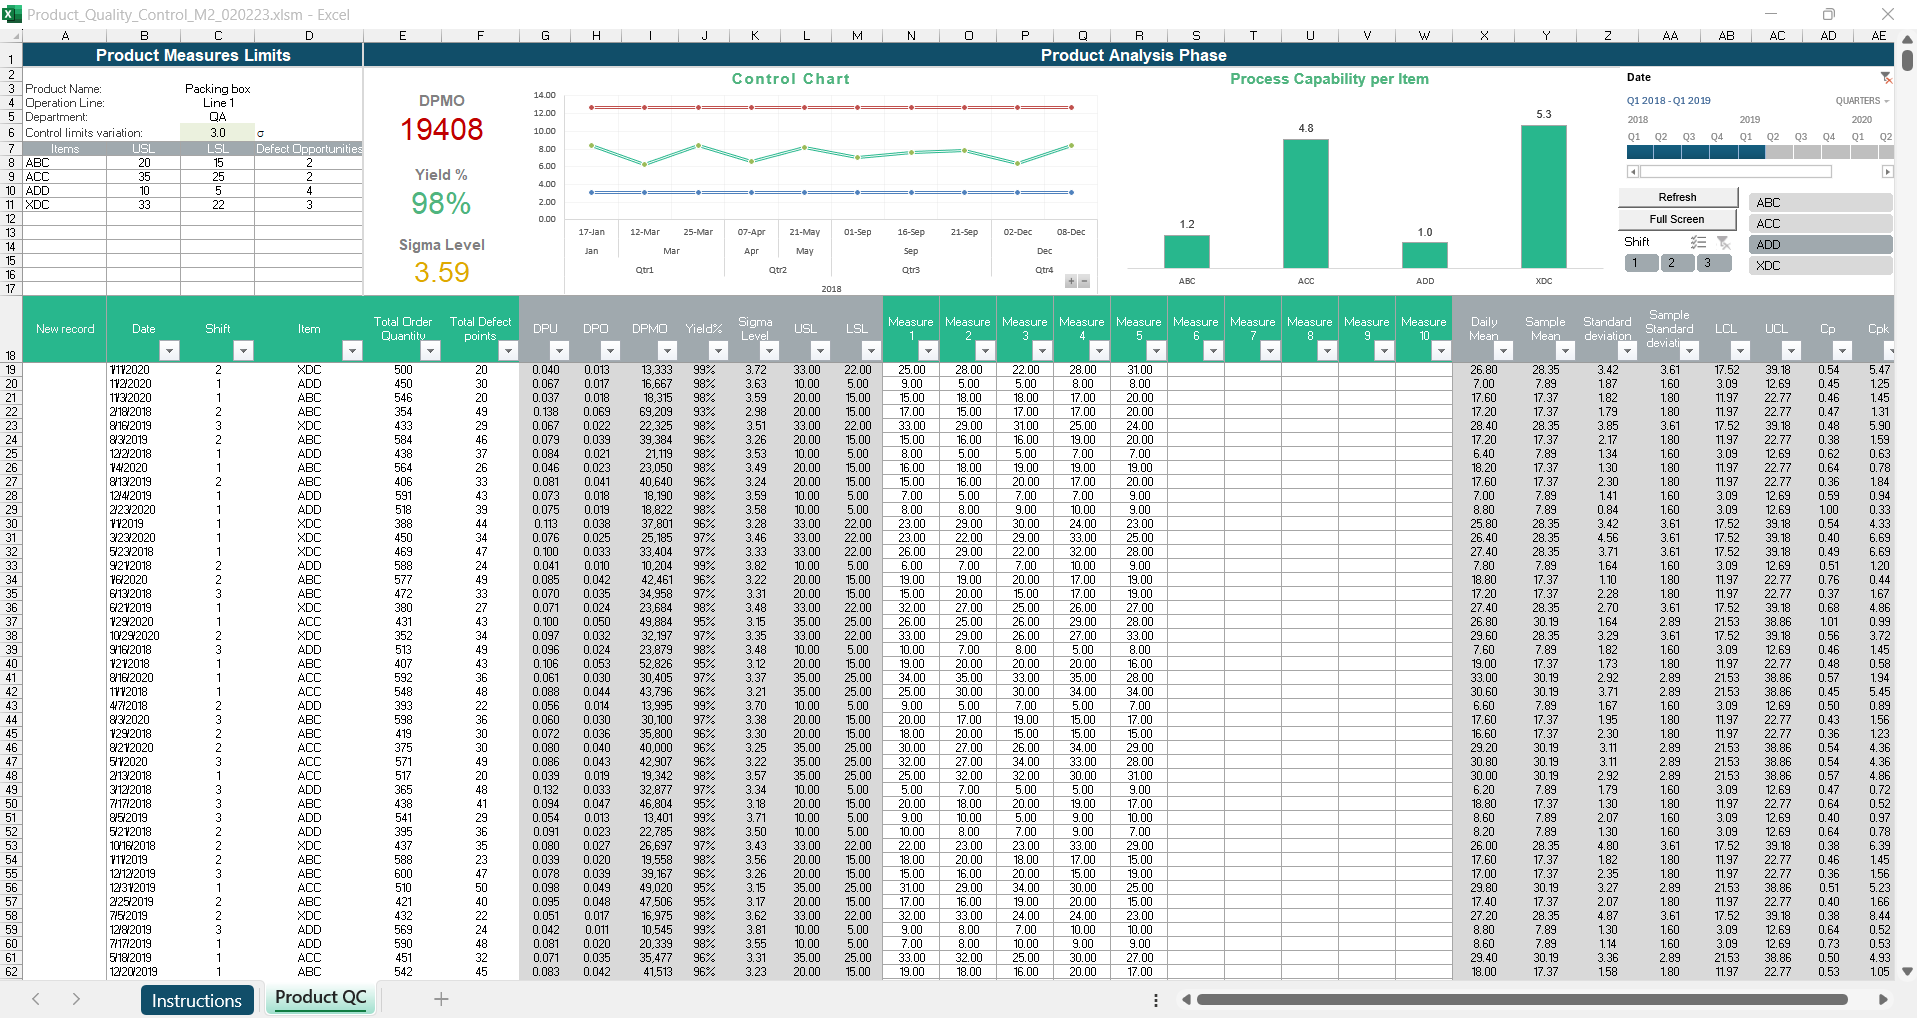Click the Control limits variation cell
This screenshot has height=1018, width=1917.
pos(217,132)
